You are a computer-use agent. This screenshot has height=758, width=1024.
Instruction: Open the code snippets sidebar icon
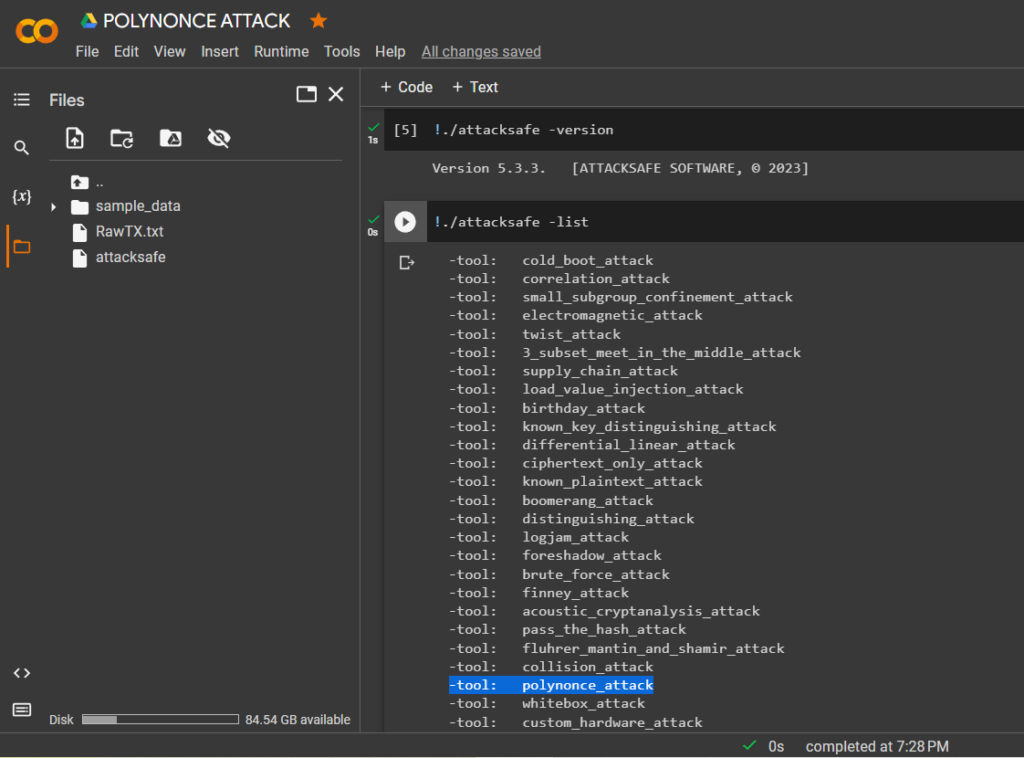click(22, 673)
